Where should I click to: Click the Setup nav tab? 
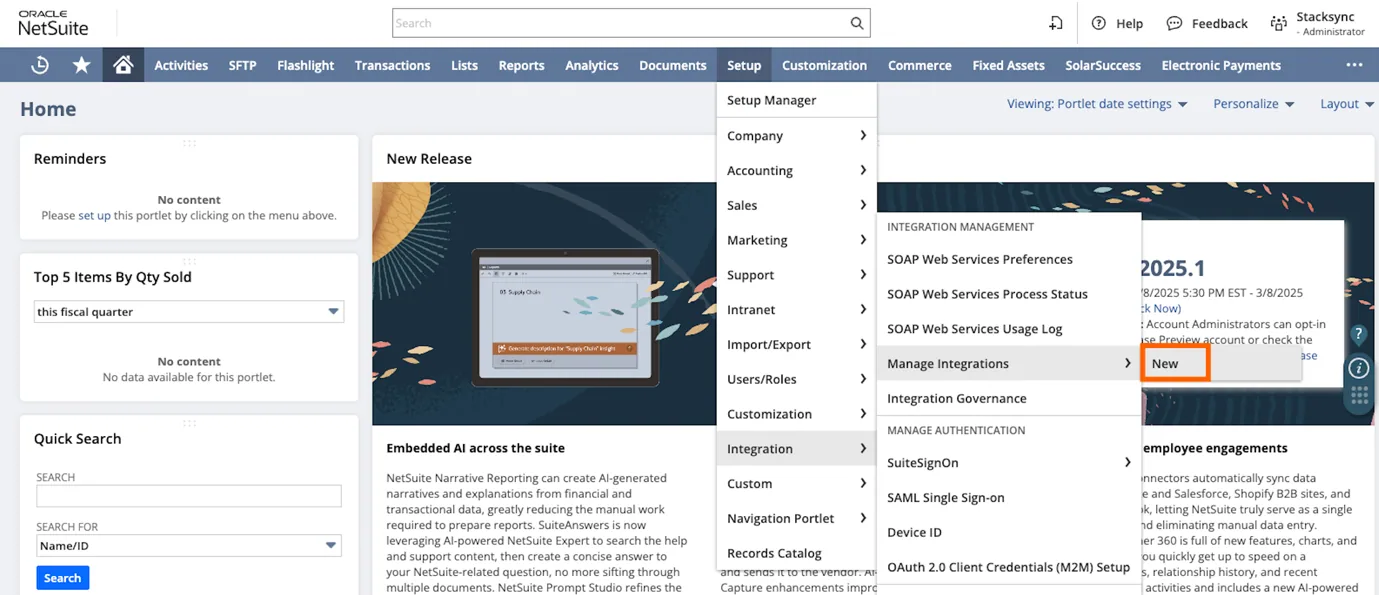(x=744, y=65)
